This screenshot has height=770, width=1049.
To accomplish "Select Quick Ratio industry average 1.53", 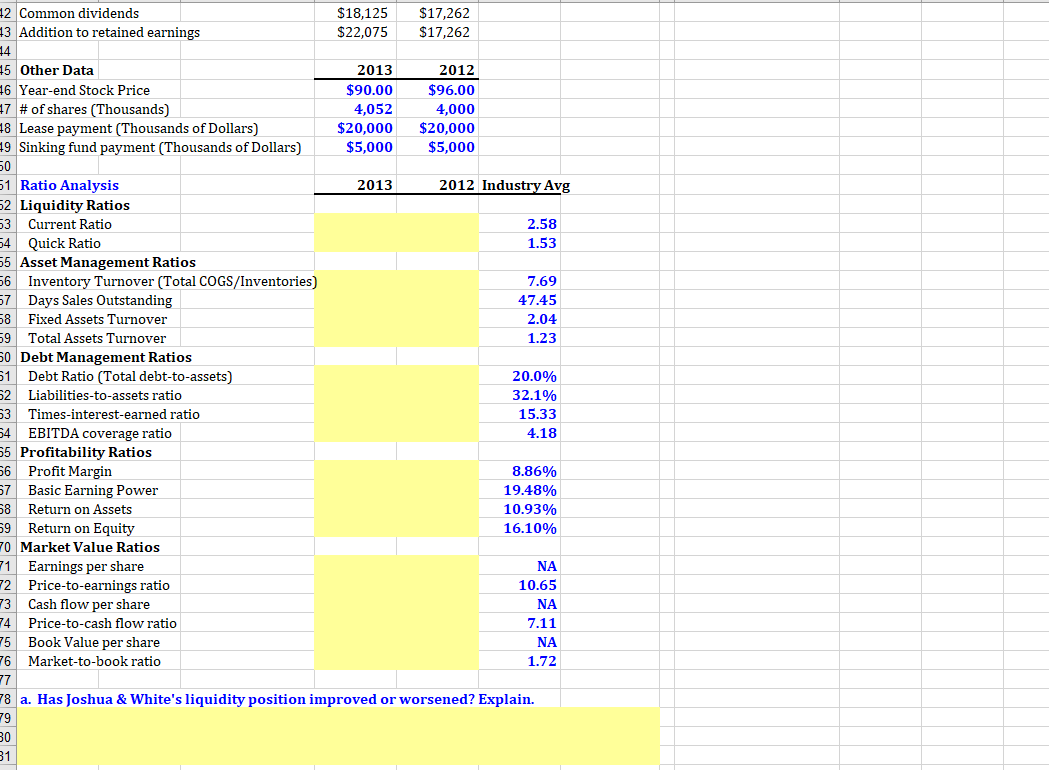I will click(542, 243).
